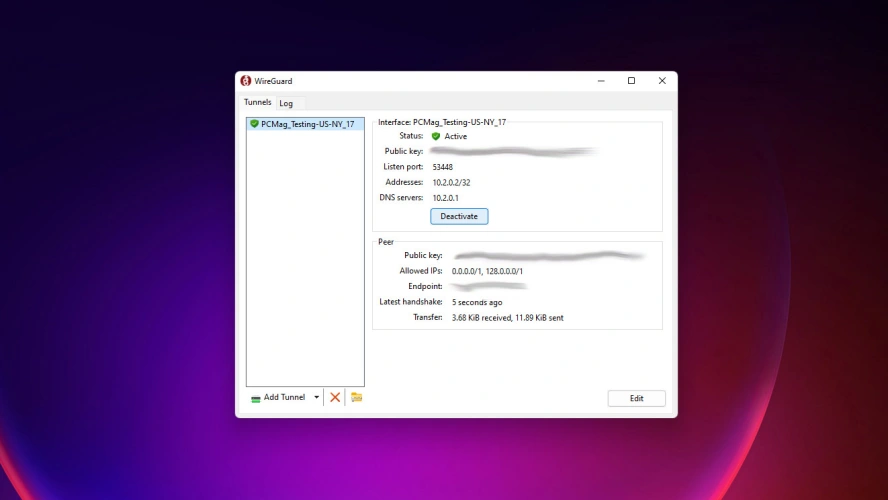The image size is (888, 500).
Task: Click the listen port value 53448
Action: [x=442, y=167]
